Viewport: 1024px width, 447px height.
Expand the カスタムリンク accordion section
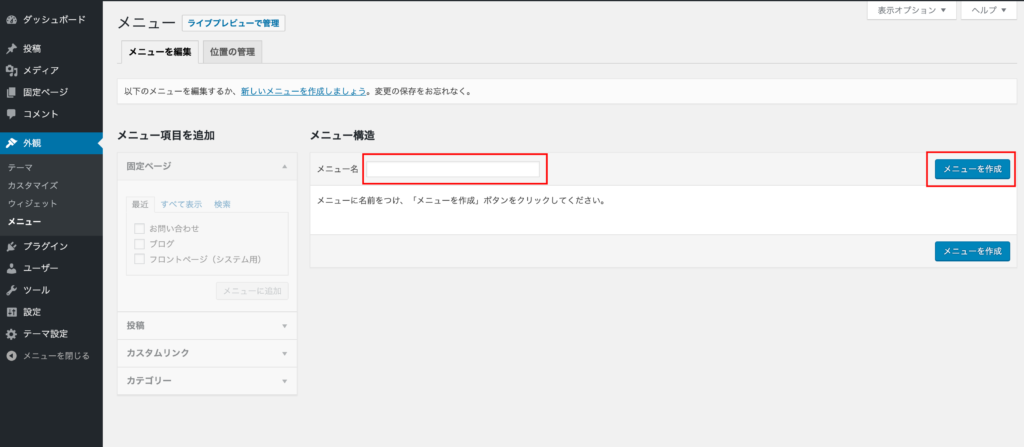click(207, 353)
